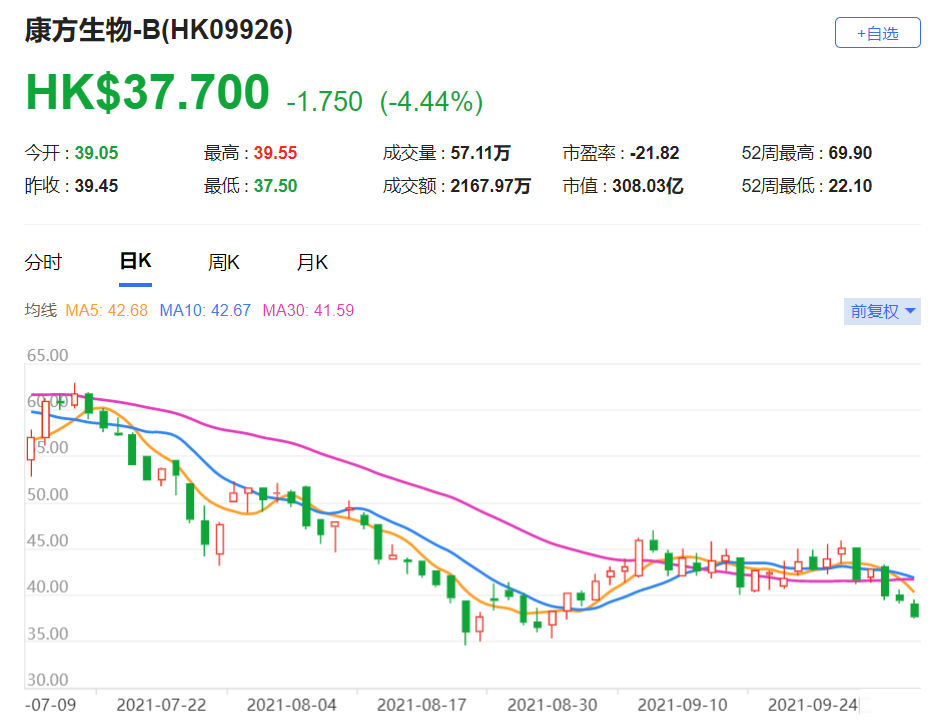Viewport: 938px width, 723px height.
Task: Click the 均线 label before the averages
Action: tap(41, 310)
